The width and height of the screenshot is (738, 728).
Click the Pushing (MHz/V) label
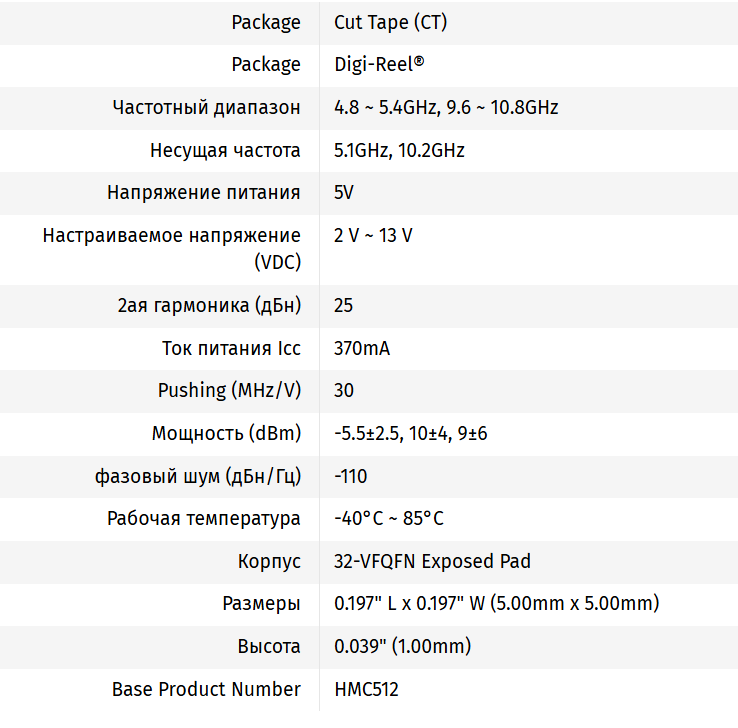pyautogui.click(x=229, y=391)
